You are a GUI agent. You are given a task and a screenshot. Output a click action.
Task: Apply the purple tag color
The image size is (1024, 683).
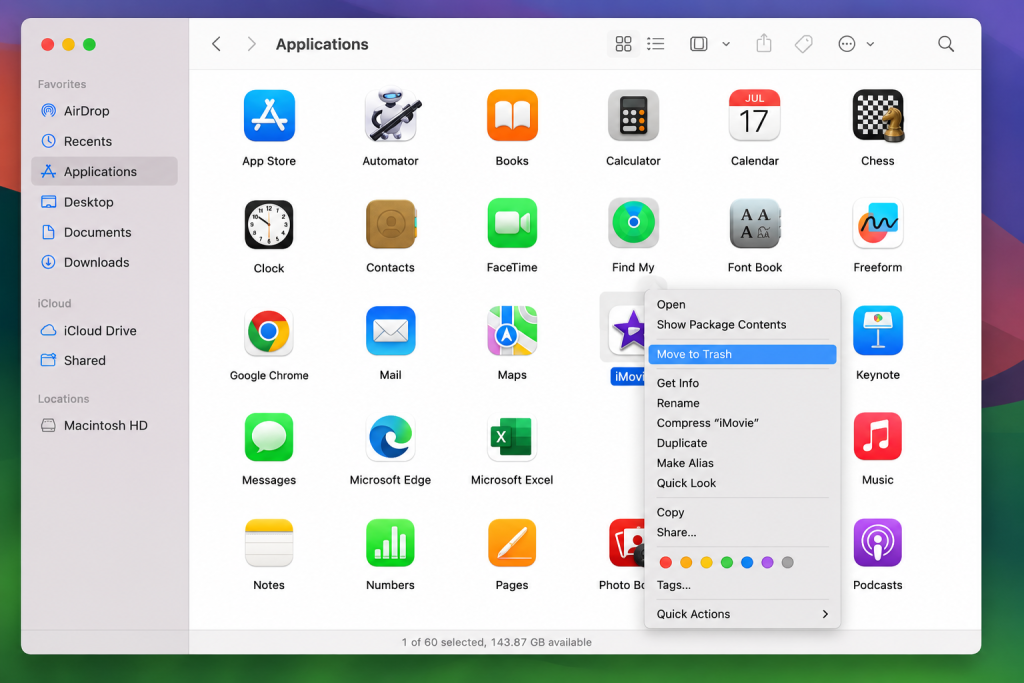pyautogui.click(x=767, y=562)
